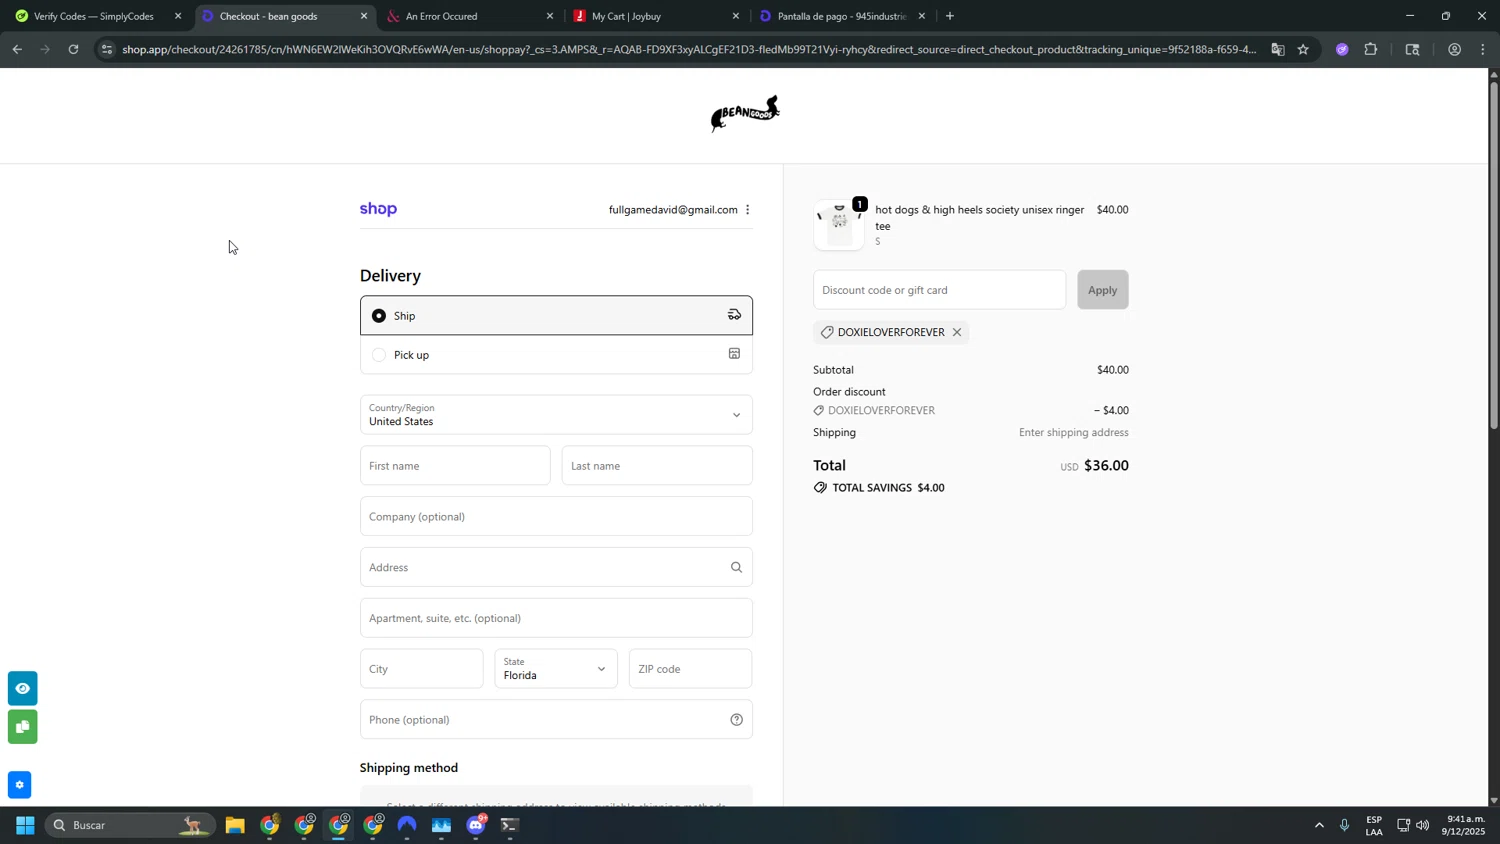Open File Explorer from the taskbar
Image resolution: width=1500 pixels, height=844 pixels.
235,825
